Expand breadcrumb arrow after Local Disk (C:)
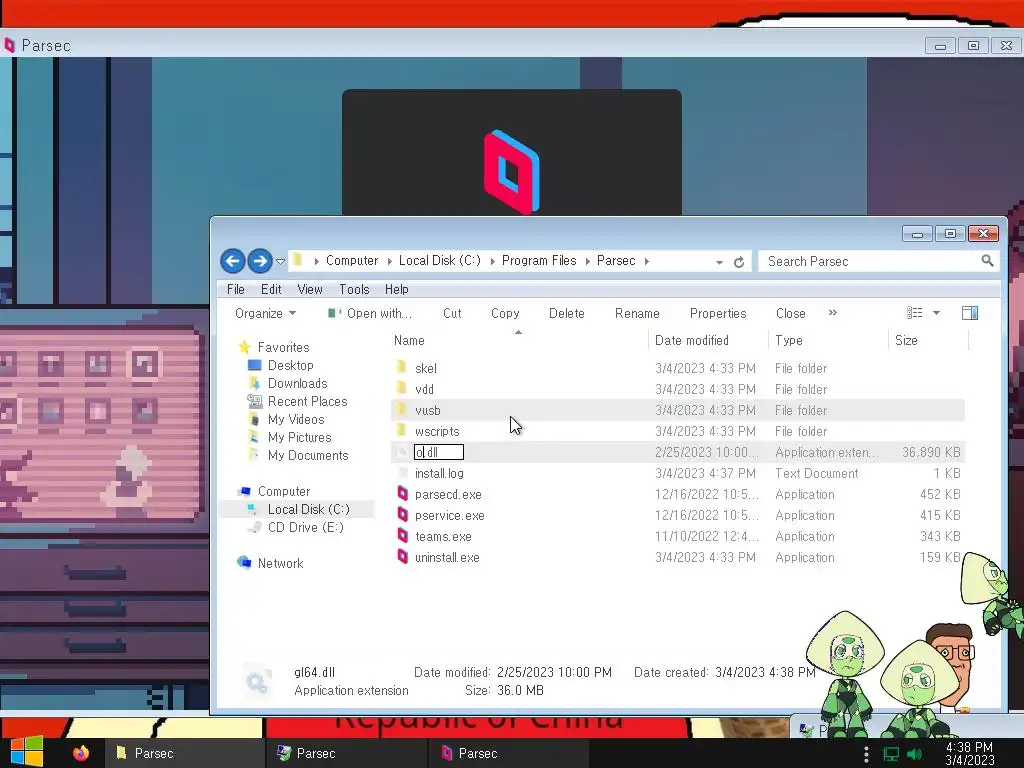 click(492, 261)
